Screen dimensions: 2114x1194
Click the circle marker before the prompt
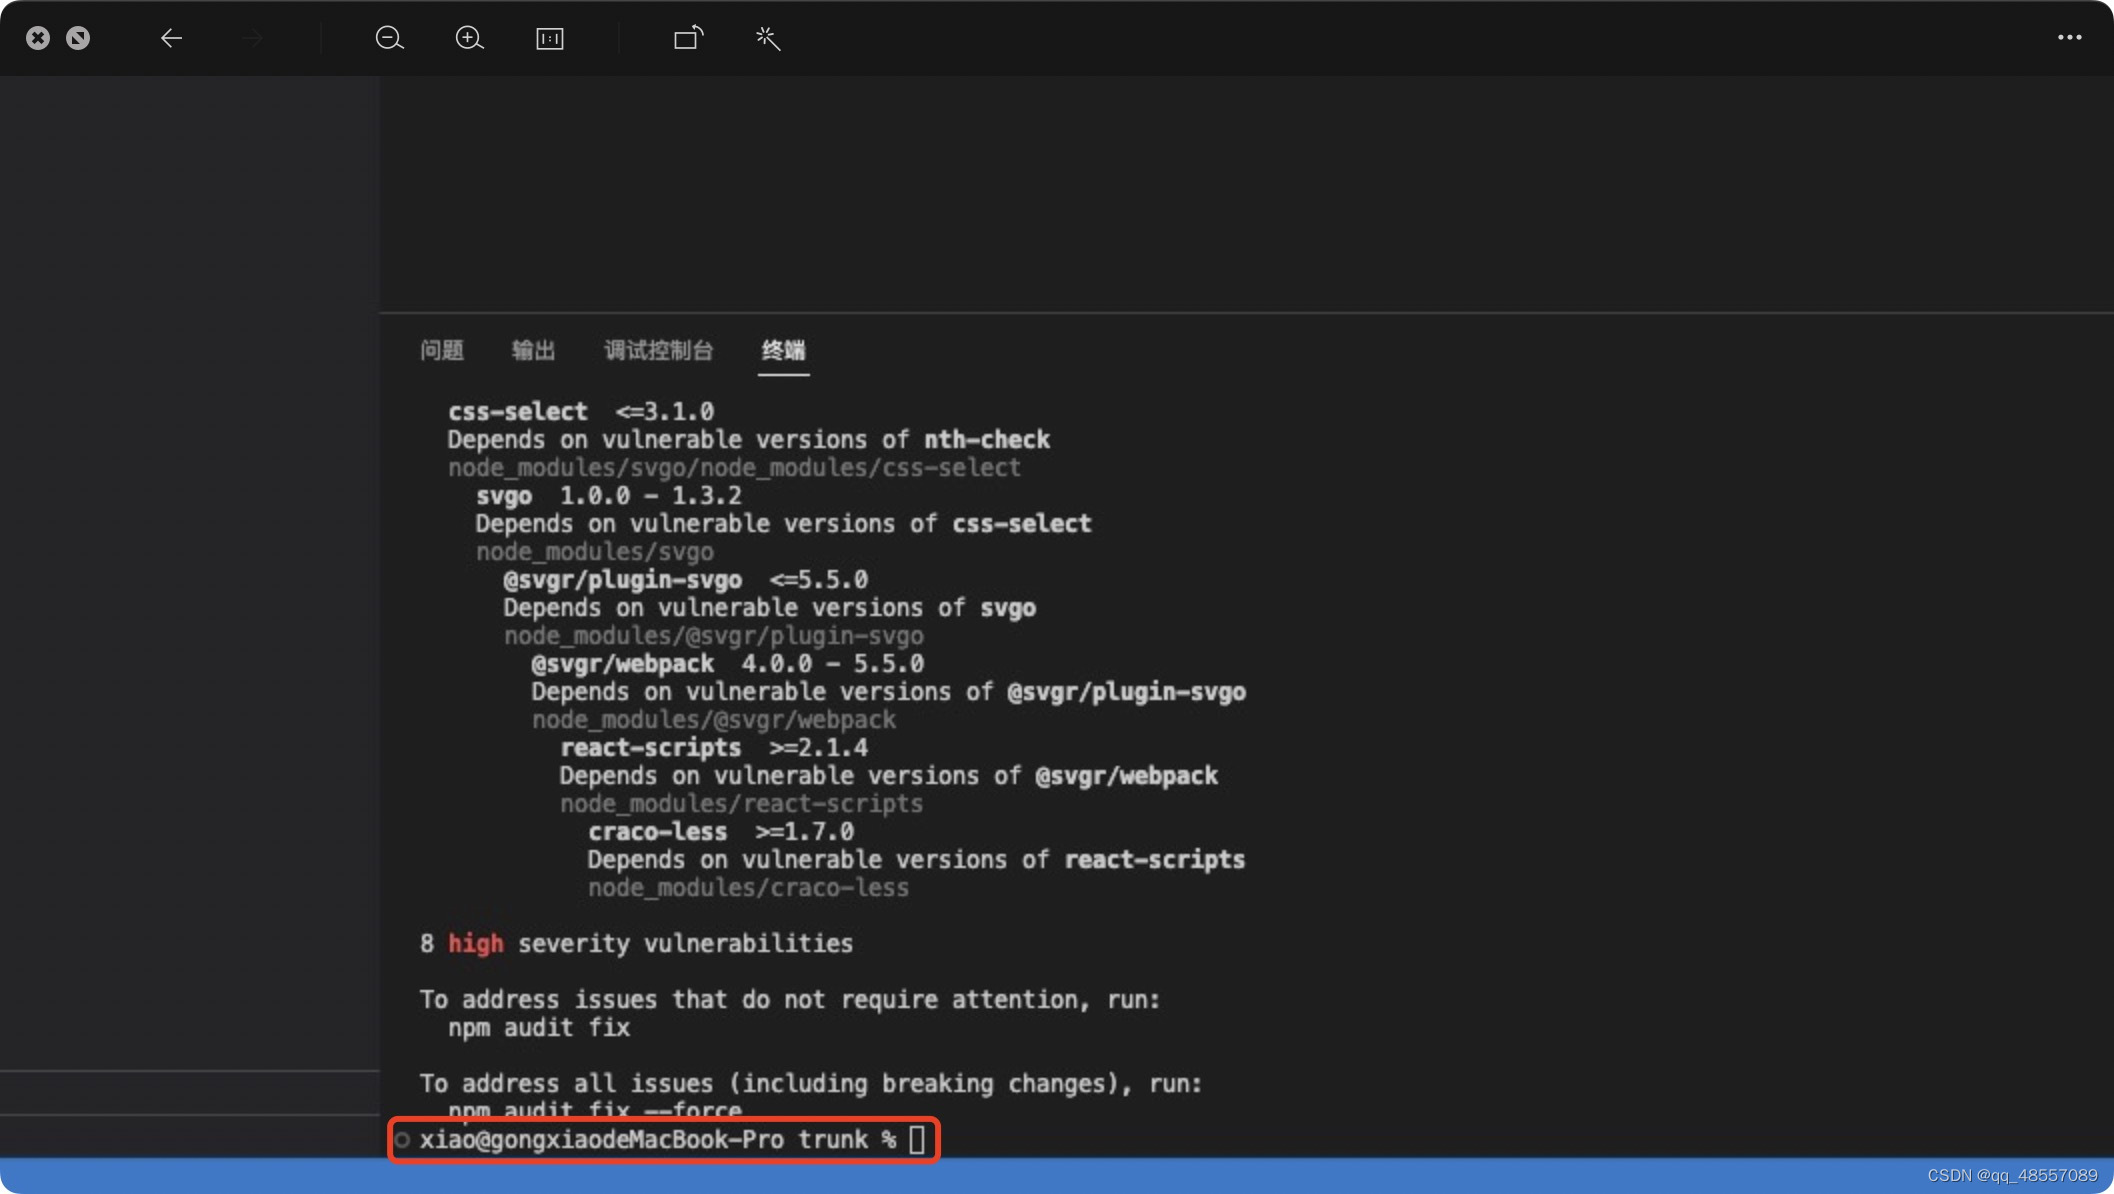pos(402,1139)
